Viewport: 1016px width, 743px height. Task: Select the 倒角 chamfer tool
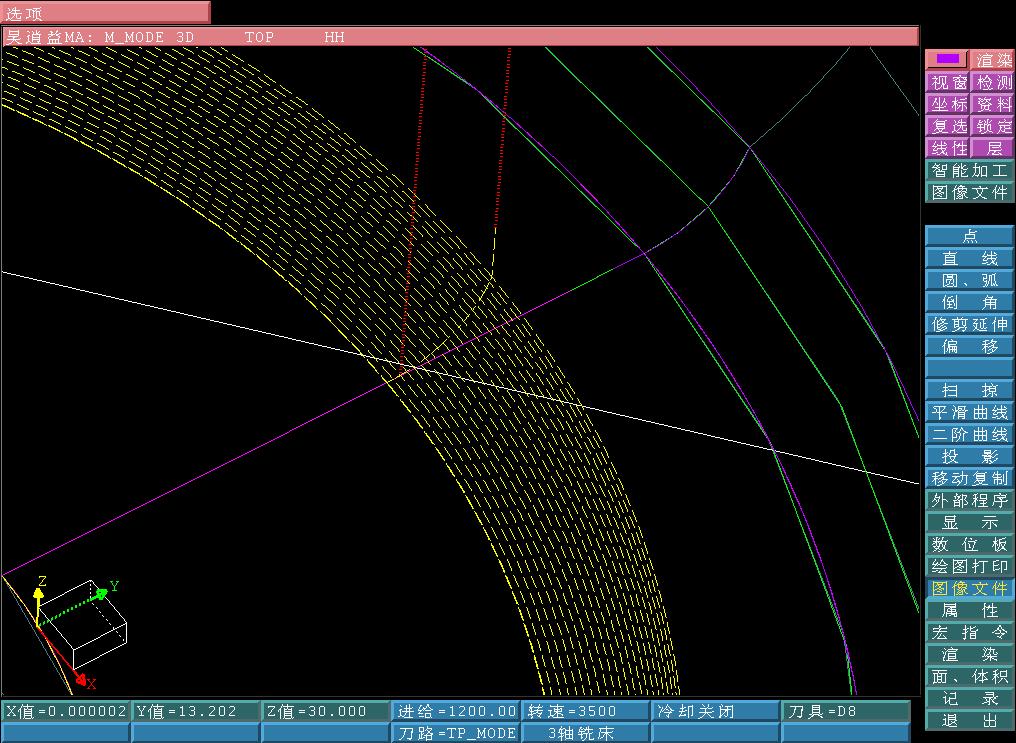[x=969, y=302]
